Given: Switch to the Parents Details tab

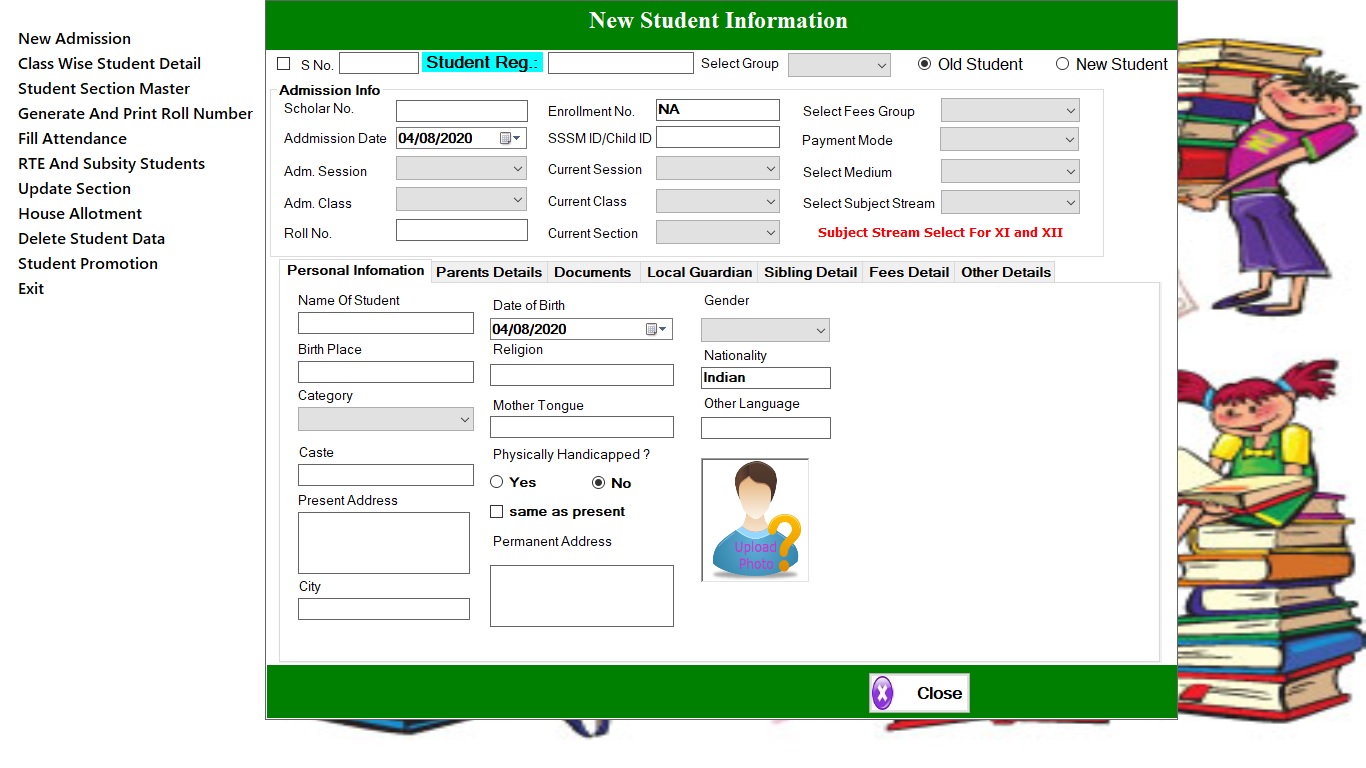Looking at the screenshot, I should pos(489,271).
